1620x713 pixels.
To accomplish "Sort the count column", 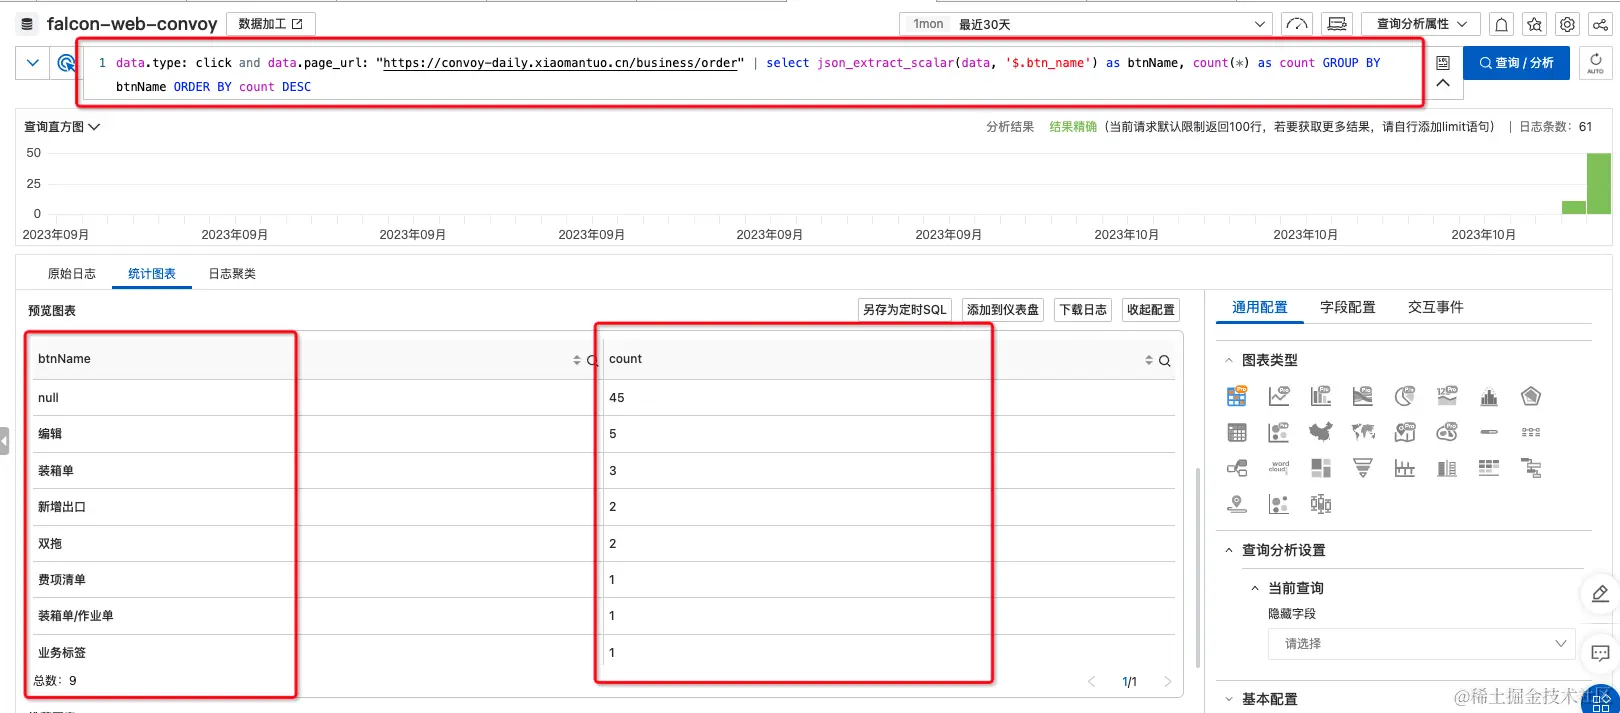I will tap(1149, 360).
